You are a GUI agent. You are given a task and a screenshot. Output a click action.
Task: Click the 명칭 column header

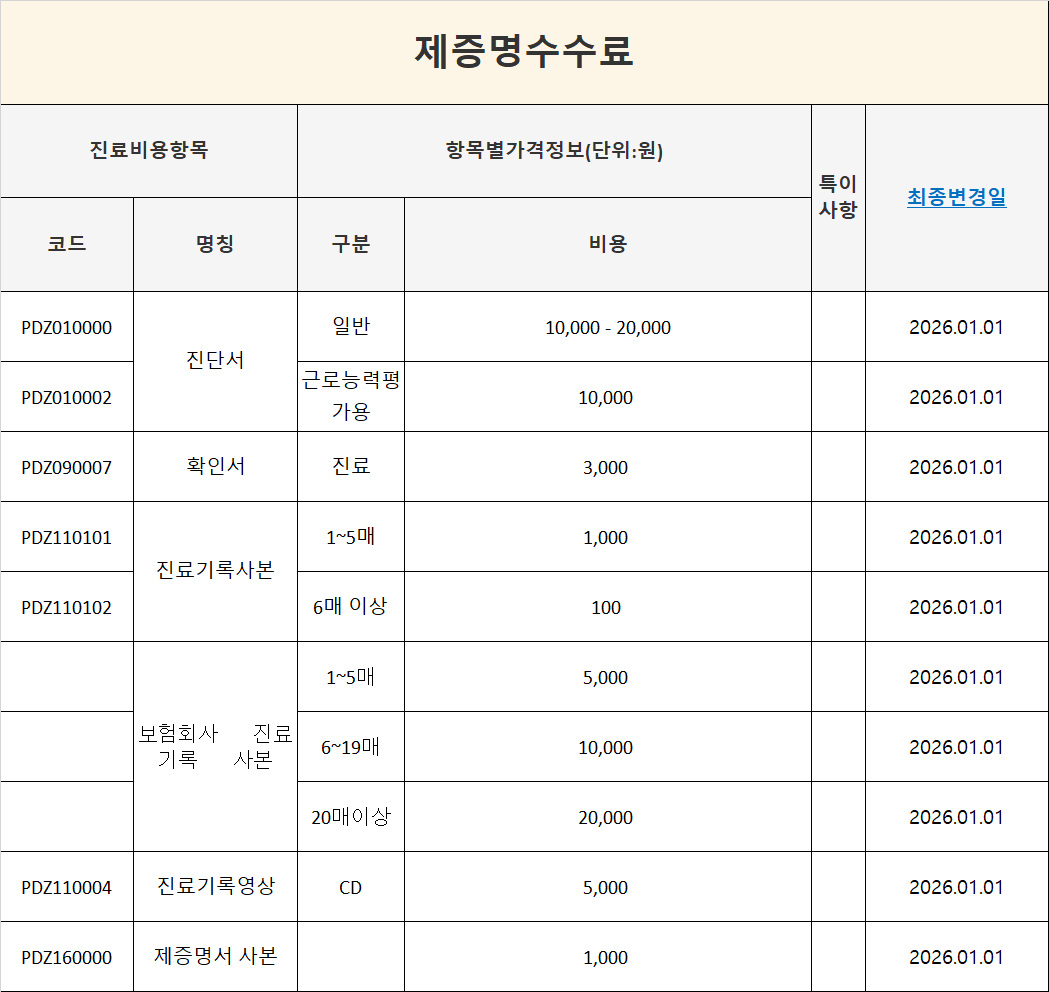[x=215, y=244]
